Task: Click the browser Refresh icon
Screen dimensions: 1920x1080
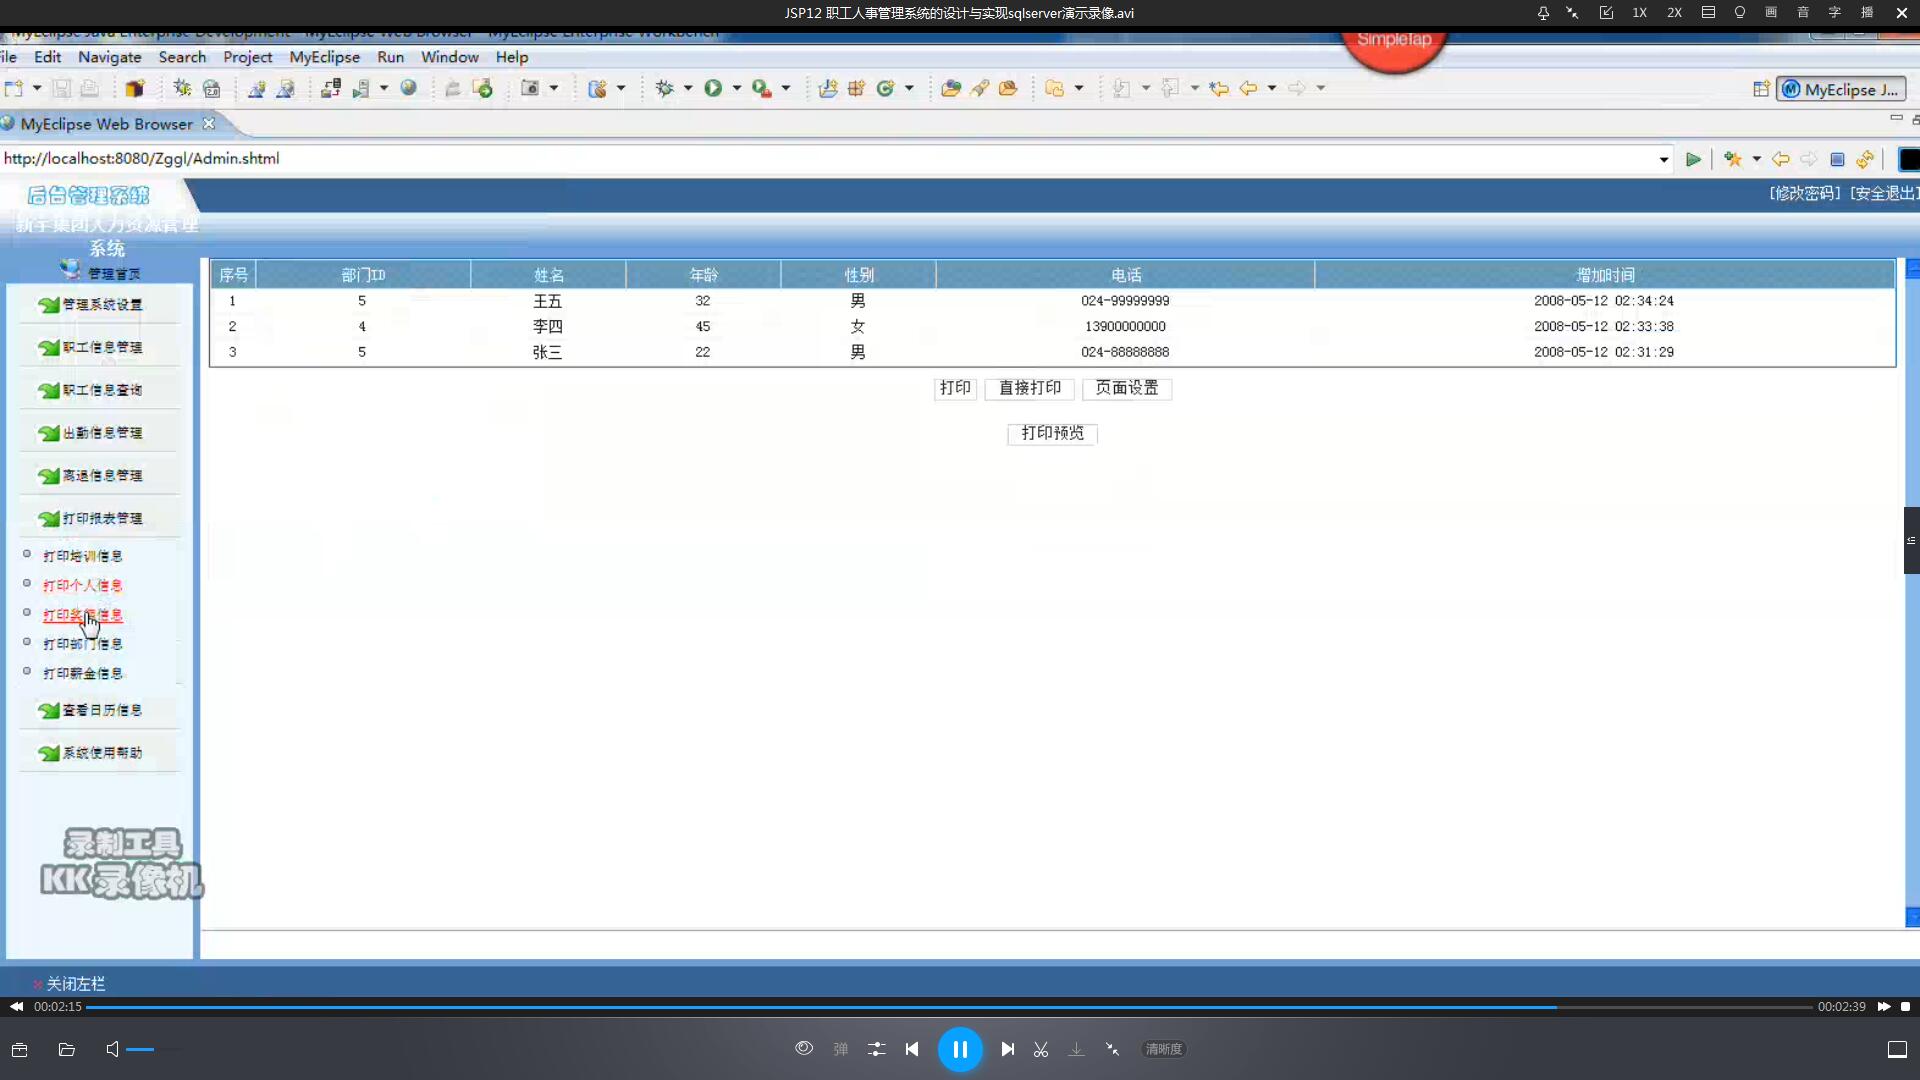Action: click(x=1865, y=159)
